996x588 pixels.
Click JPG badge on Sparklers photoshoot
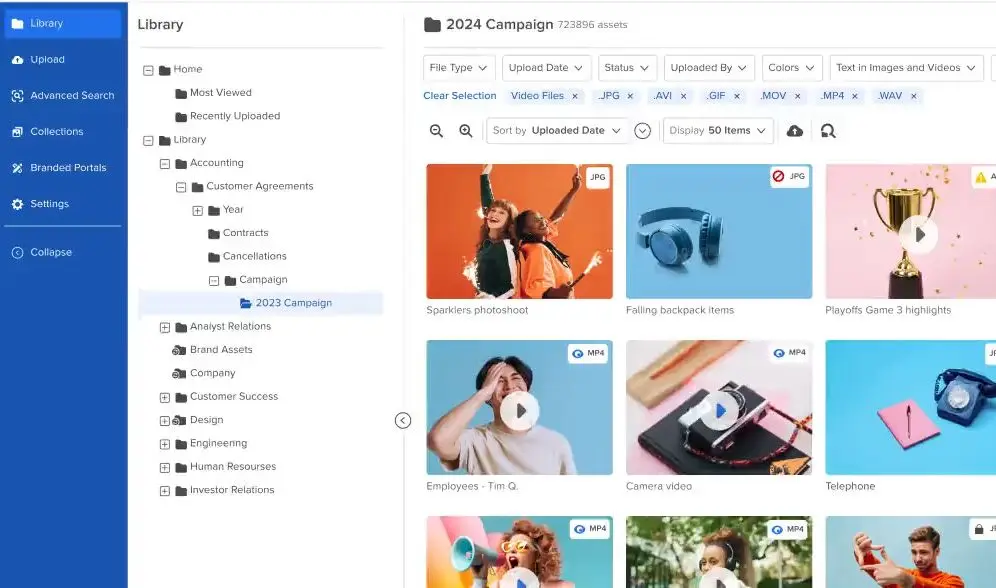pyautogui.click(x=598, y=177)
